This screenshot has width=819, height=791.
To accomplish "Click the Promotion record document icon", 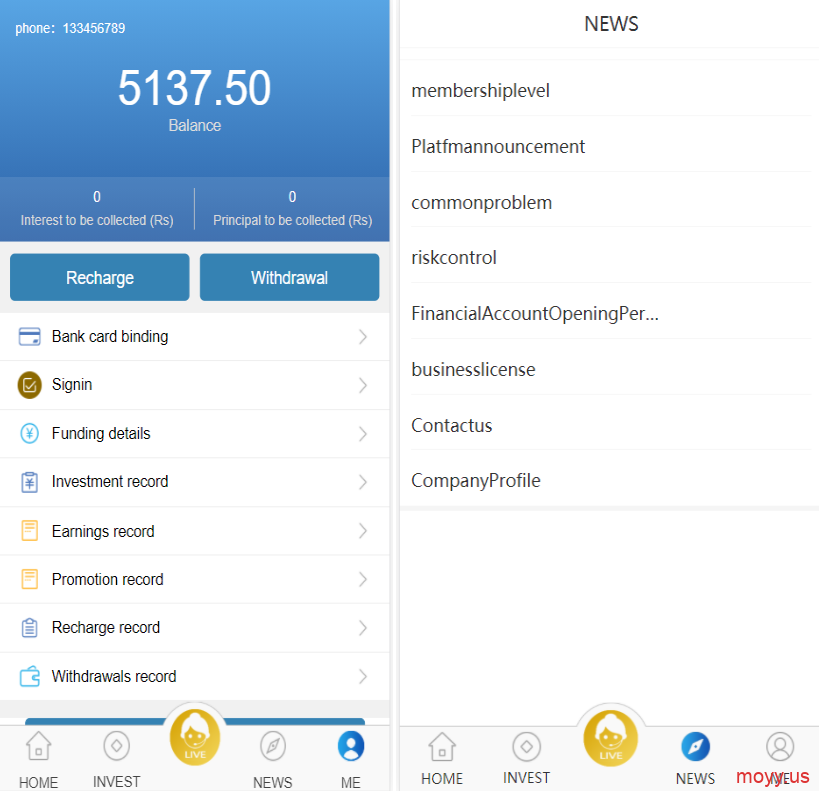I will pyautogui.click(x=30, y=579).
